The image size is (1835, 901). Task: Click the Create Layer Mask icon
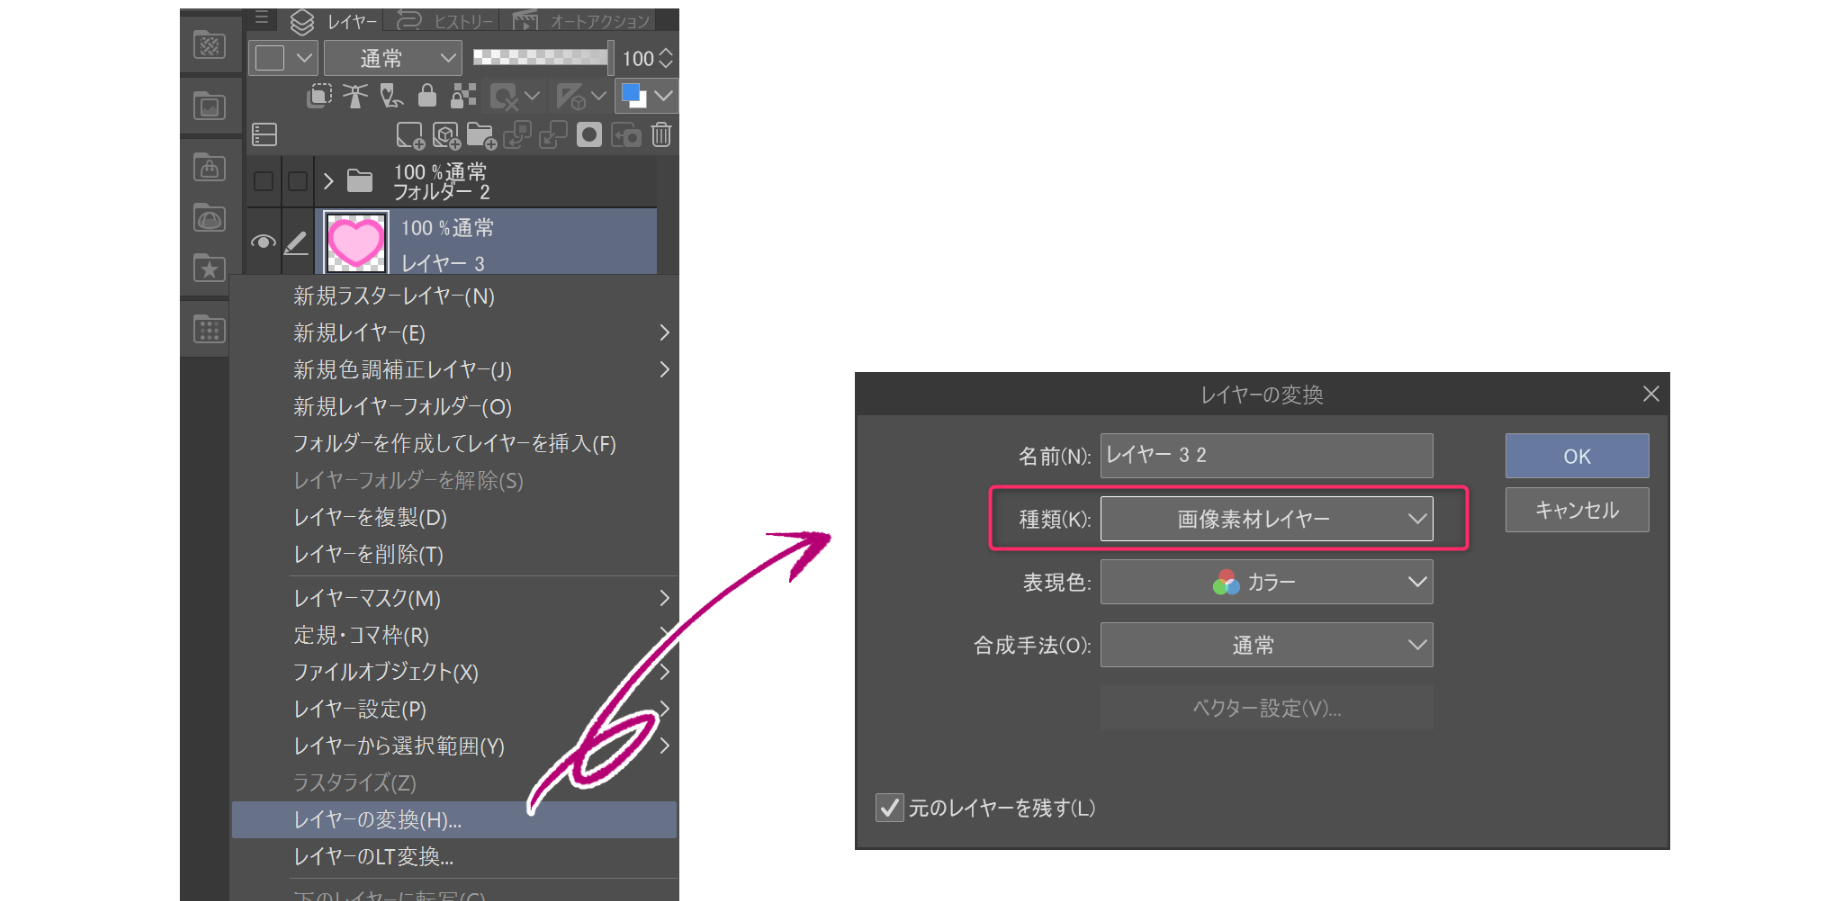[x=589, y=135]
